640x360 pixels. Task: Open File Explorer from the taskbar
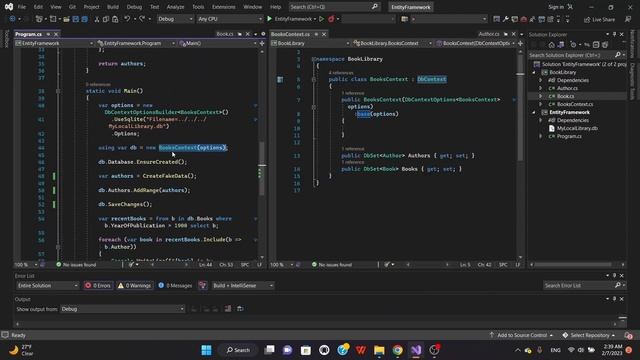(x=379, y=350)
